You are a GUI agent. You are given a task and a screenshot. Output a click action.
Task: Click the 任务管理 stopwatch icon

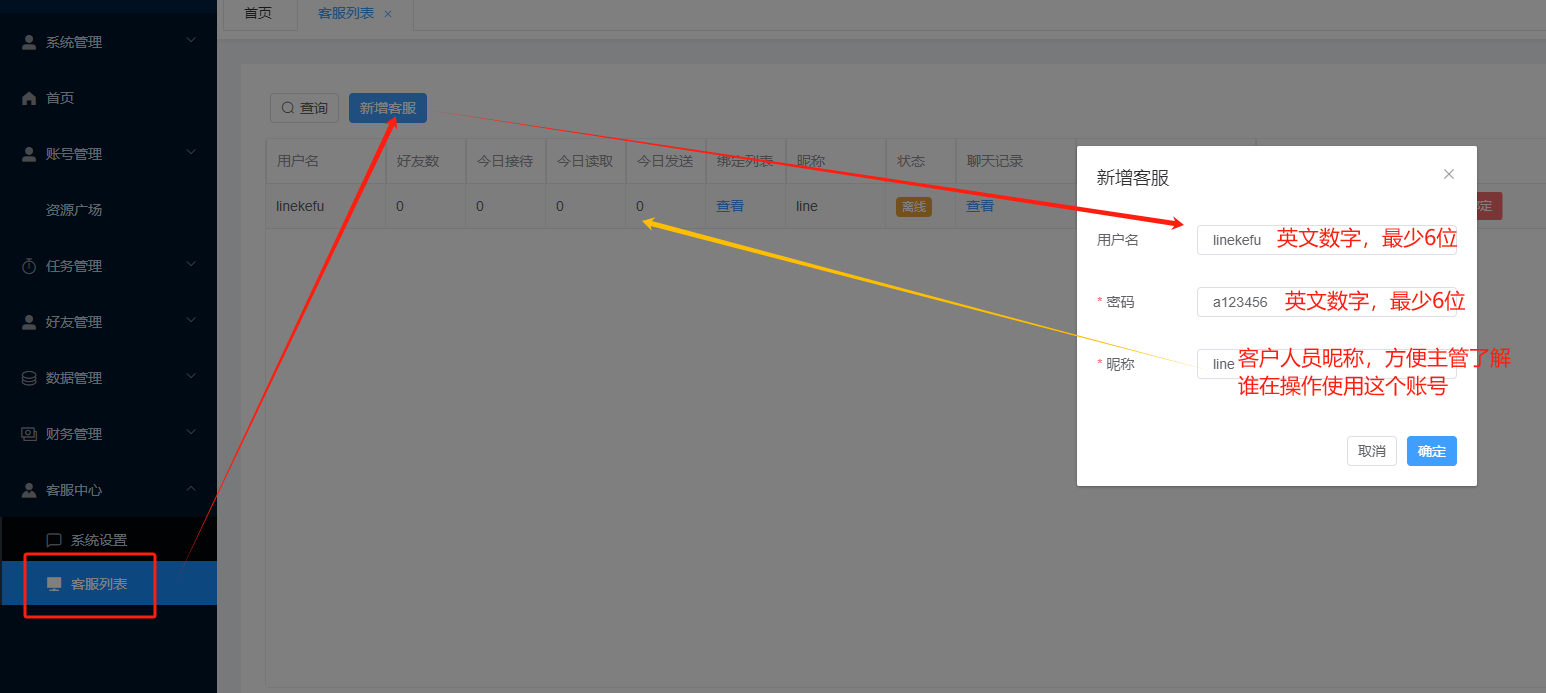click(29, 266)
